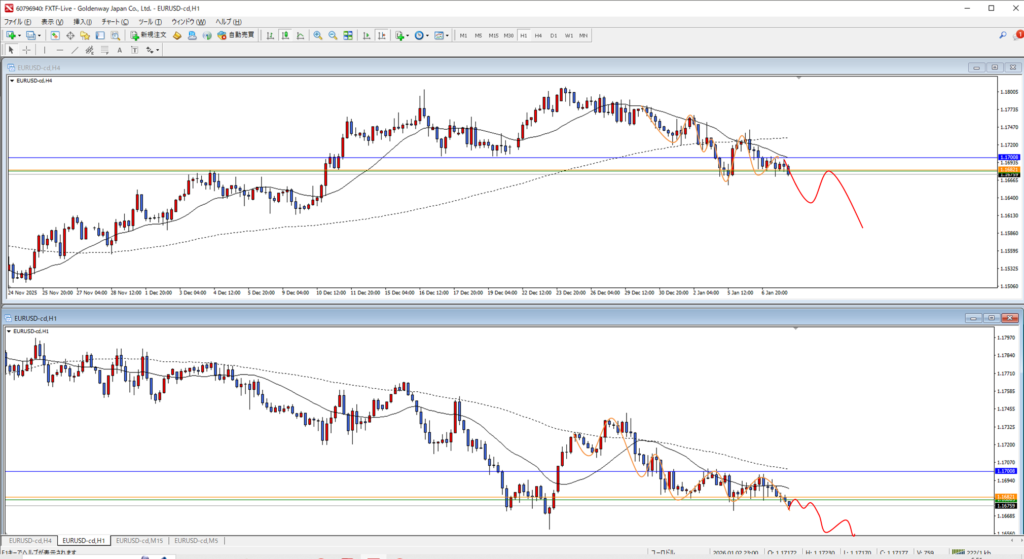Select the crosshair cursor tool
This screenshot has width=1024, height=559.
(x=26, y=50)
